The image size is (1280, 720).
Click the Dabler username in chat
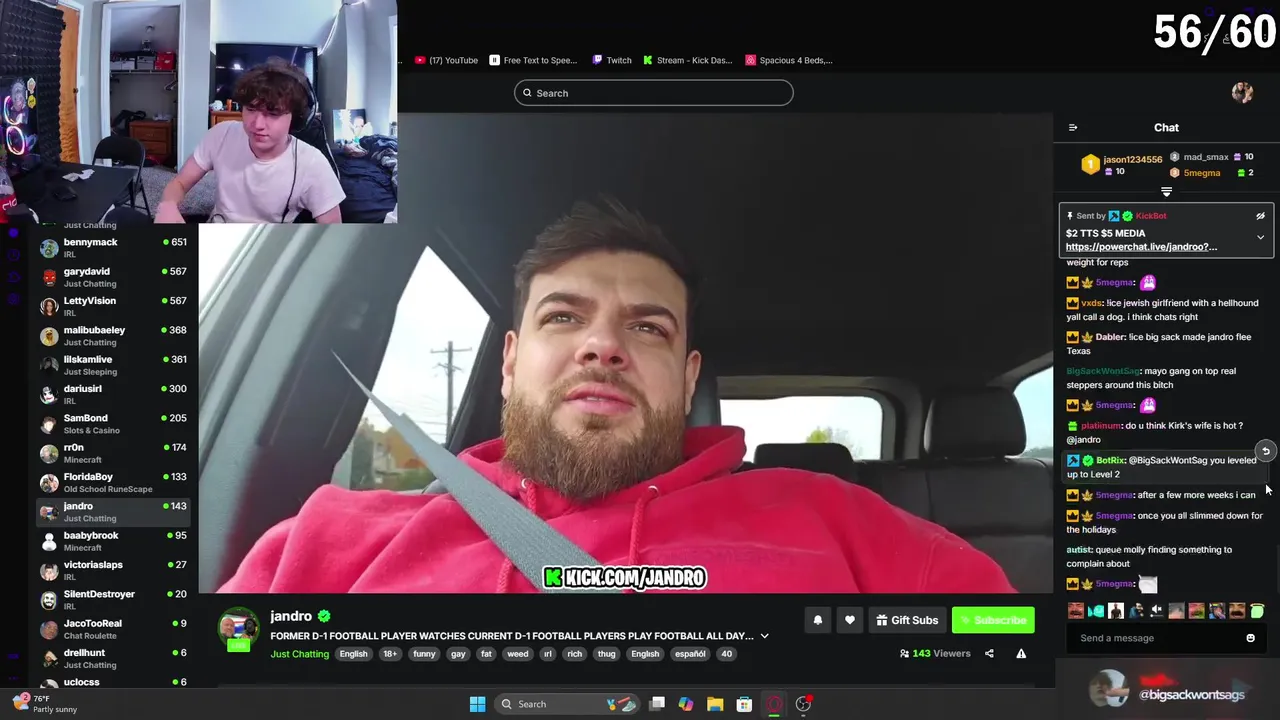point(1110,337)
